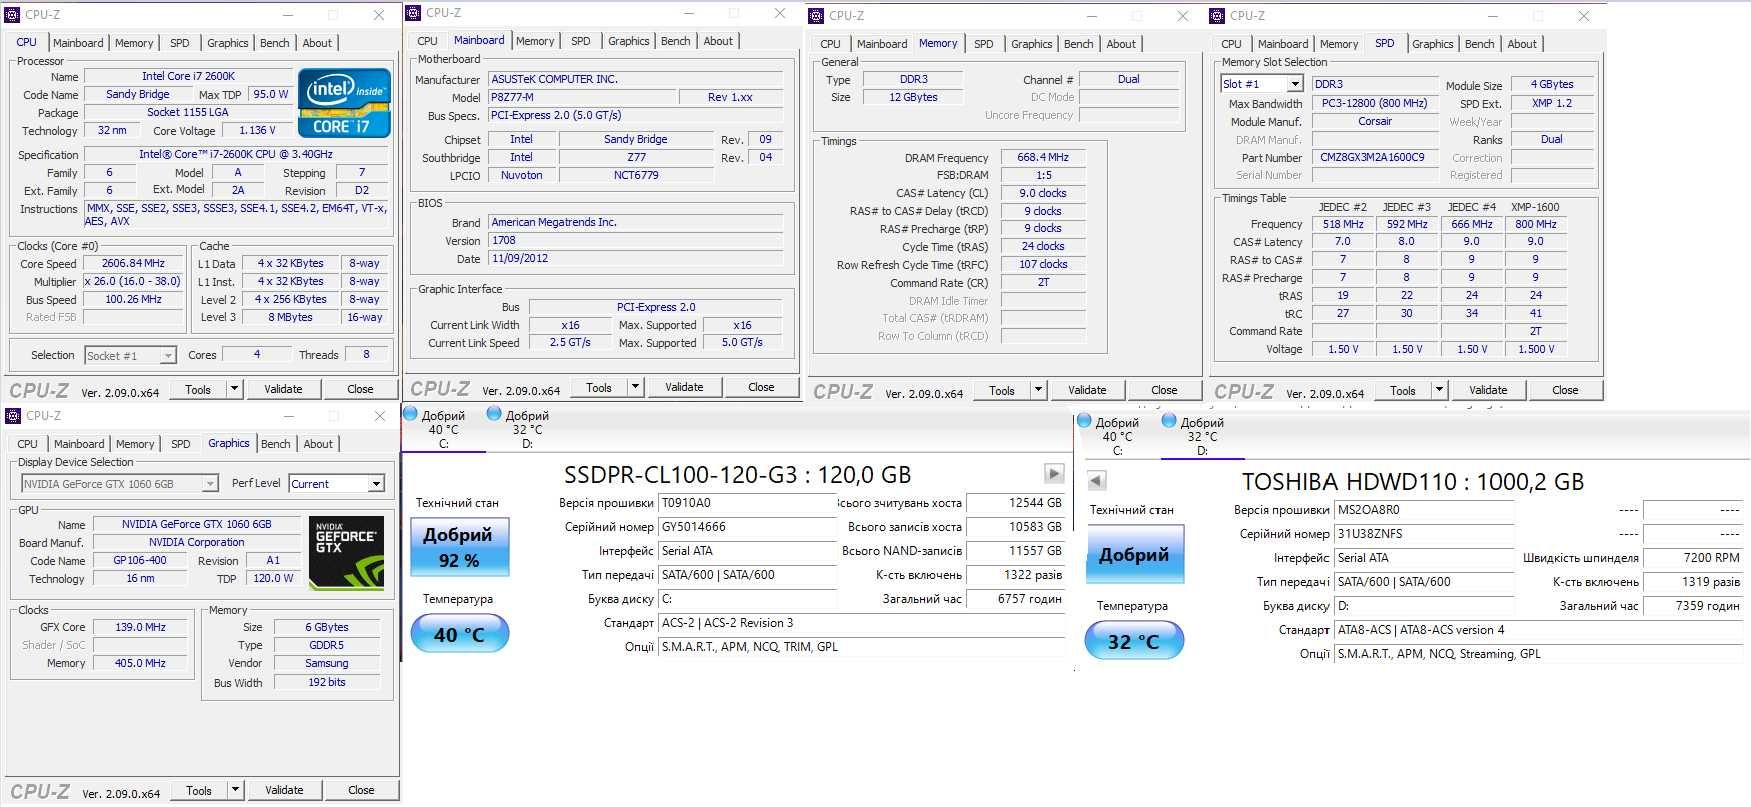This screenshot has width=1751, height=807.
Task: Click the T0910A0 firmware version field
Action: pyautogui.click(x=747, y=503)
